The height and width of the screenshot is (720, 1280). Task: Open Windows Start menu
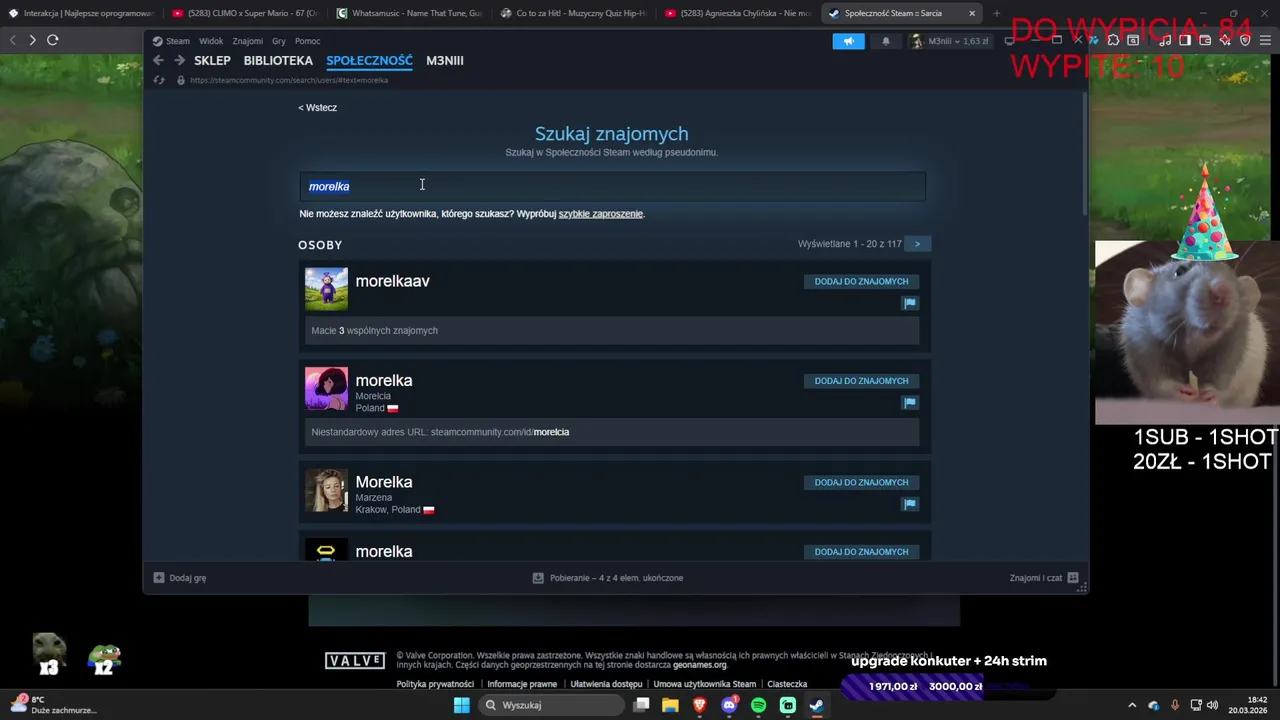pyautogui.click(x=461, y=705)
